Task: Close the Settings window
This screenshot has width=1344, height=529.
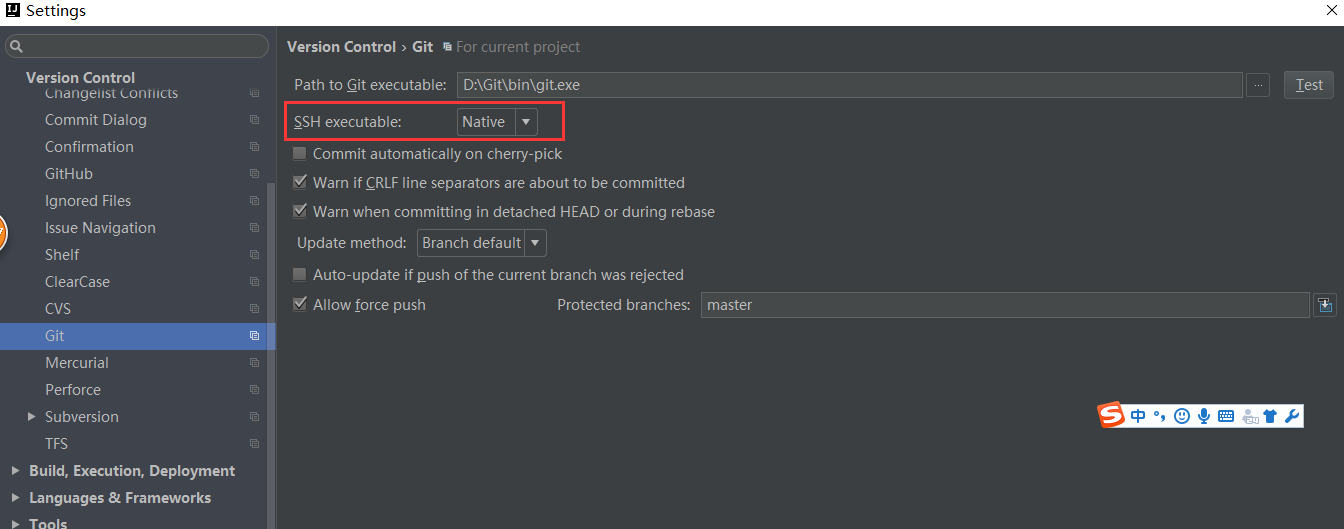Action: coord(1329,10)
